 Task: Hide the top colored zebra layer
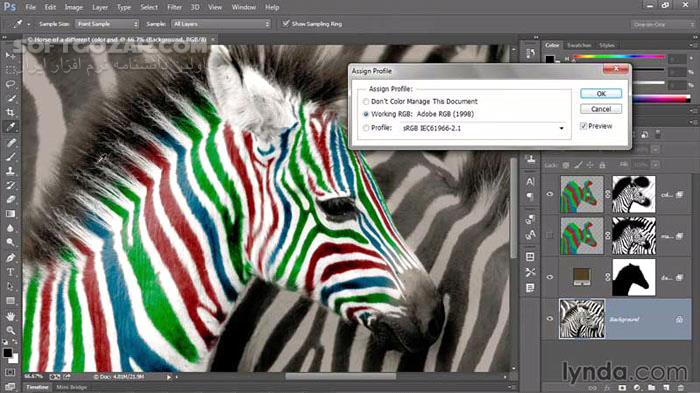point(550,194)
